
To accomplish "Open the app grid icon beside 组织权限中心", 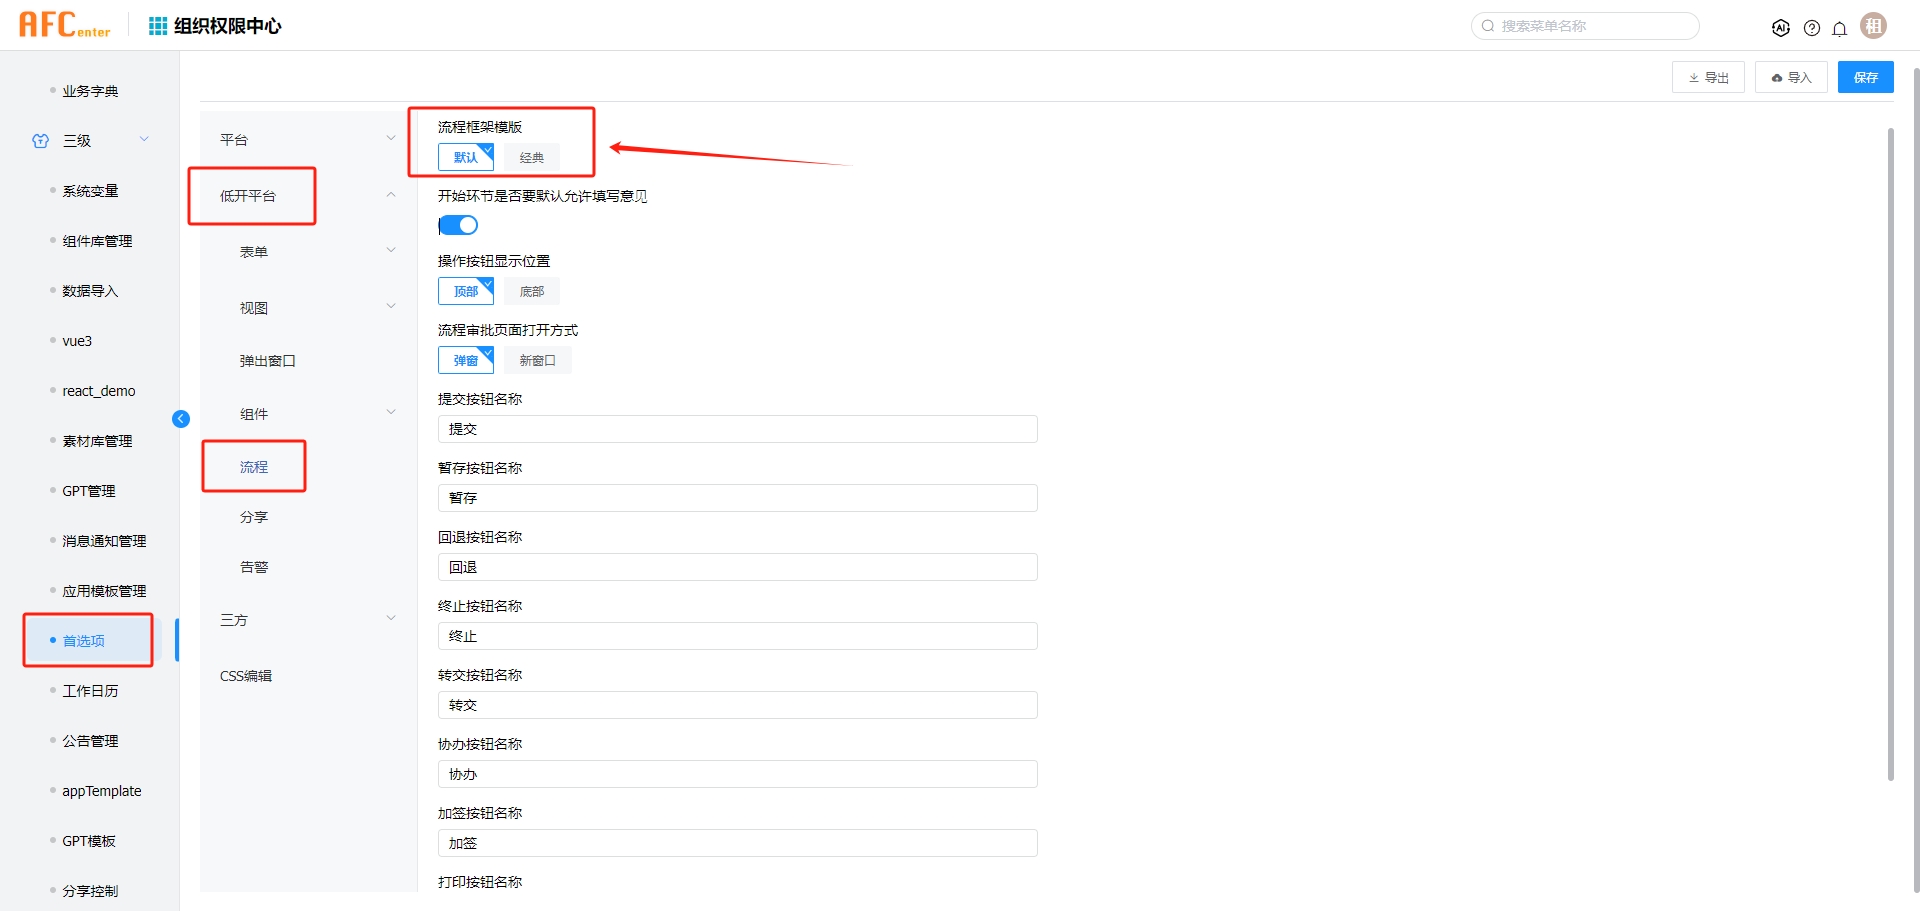I will [x=157, y=26].
